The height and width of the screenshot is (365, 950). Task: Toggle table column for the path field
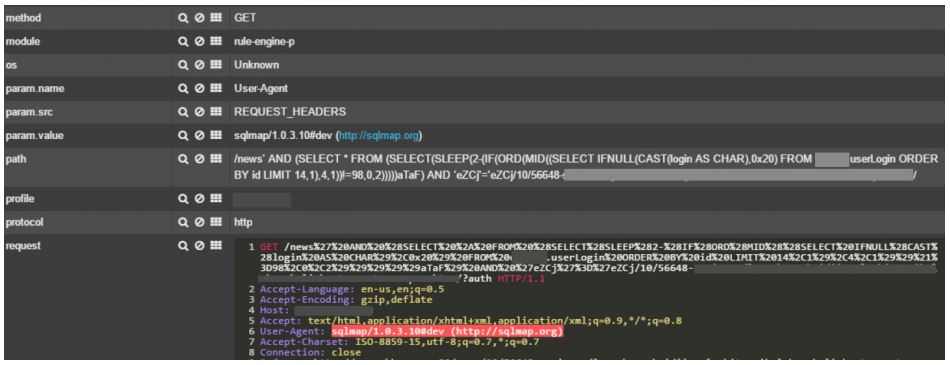point(216,159)
